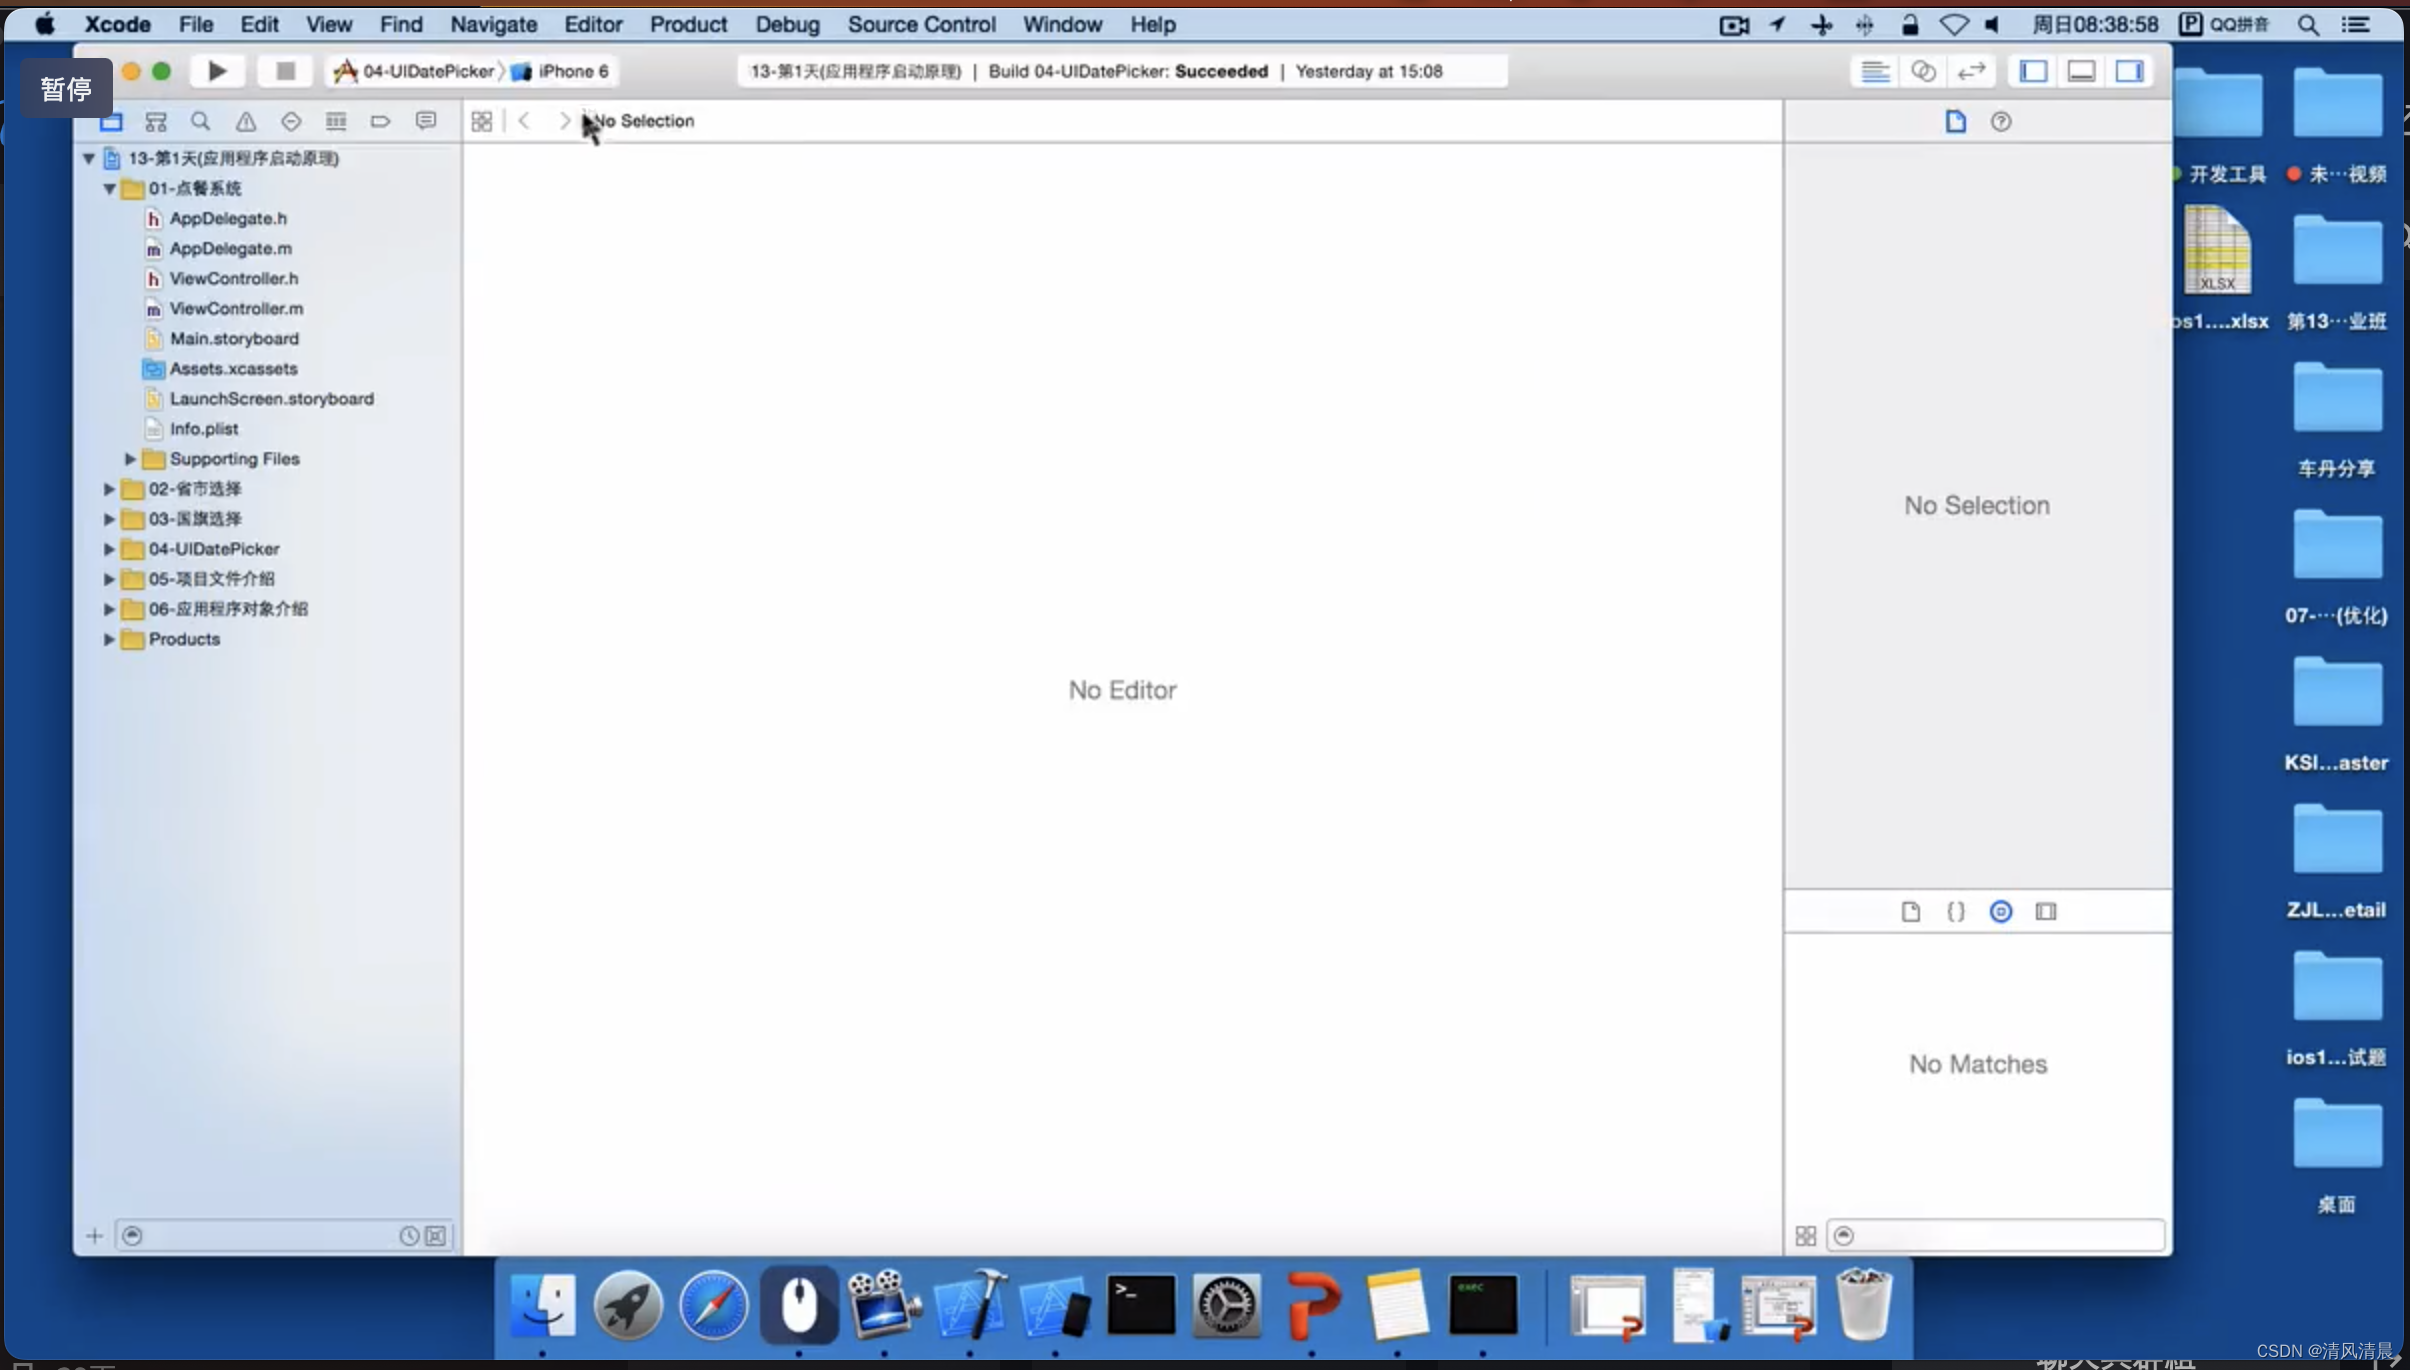Open the Issue navigator warning icon
Image resolution: width=2410 pixels, height=1370 pixels.
(246, 122)
